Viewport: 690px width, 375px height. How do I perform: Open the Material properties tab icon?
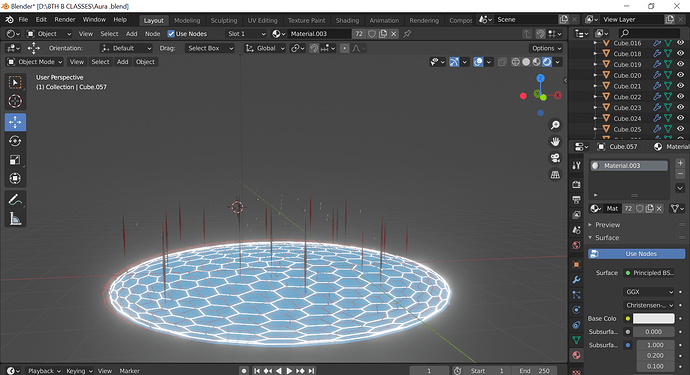(x=576, y=355)
